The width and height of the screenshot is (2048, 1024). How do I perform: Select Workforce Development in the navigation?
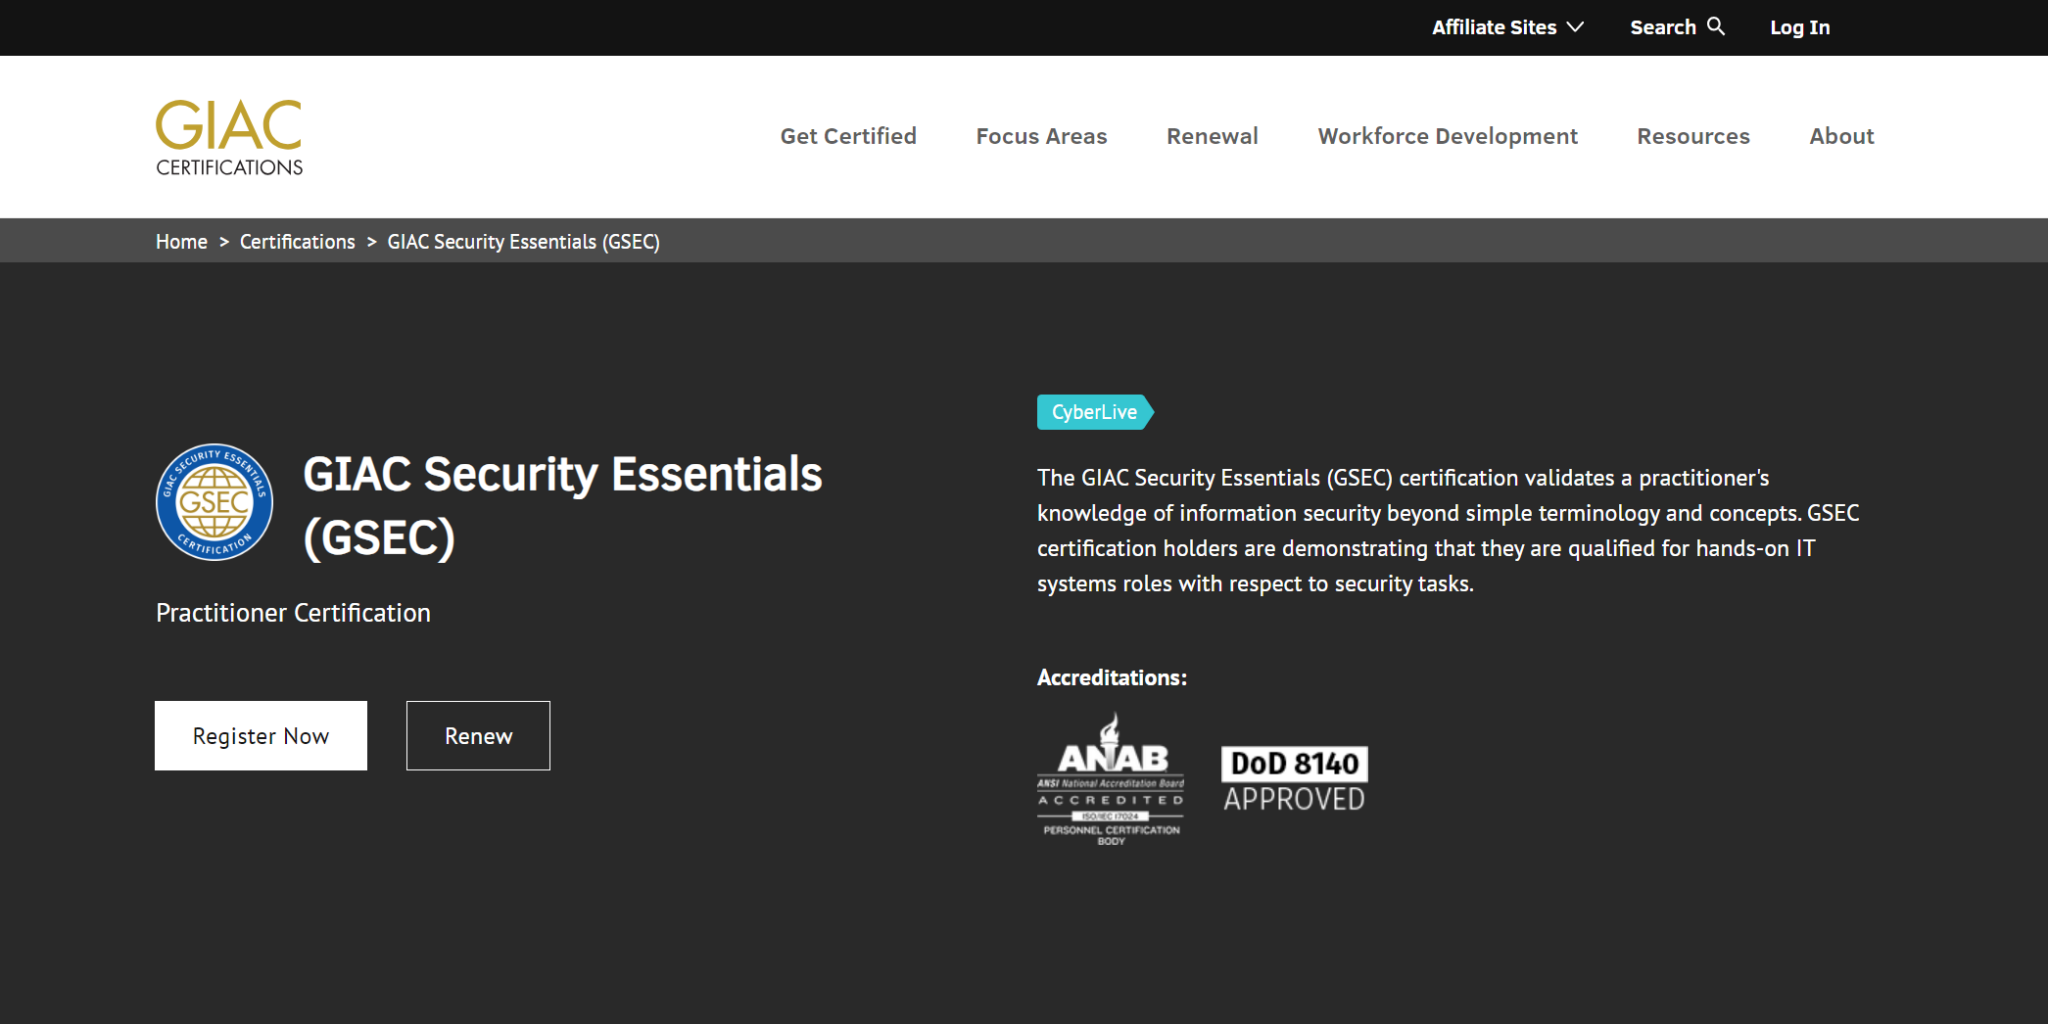(x=1447, y=136)
